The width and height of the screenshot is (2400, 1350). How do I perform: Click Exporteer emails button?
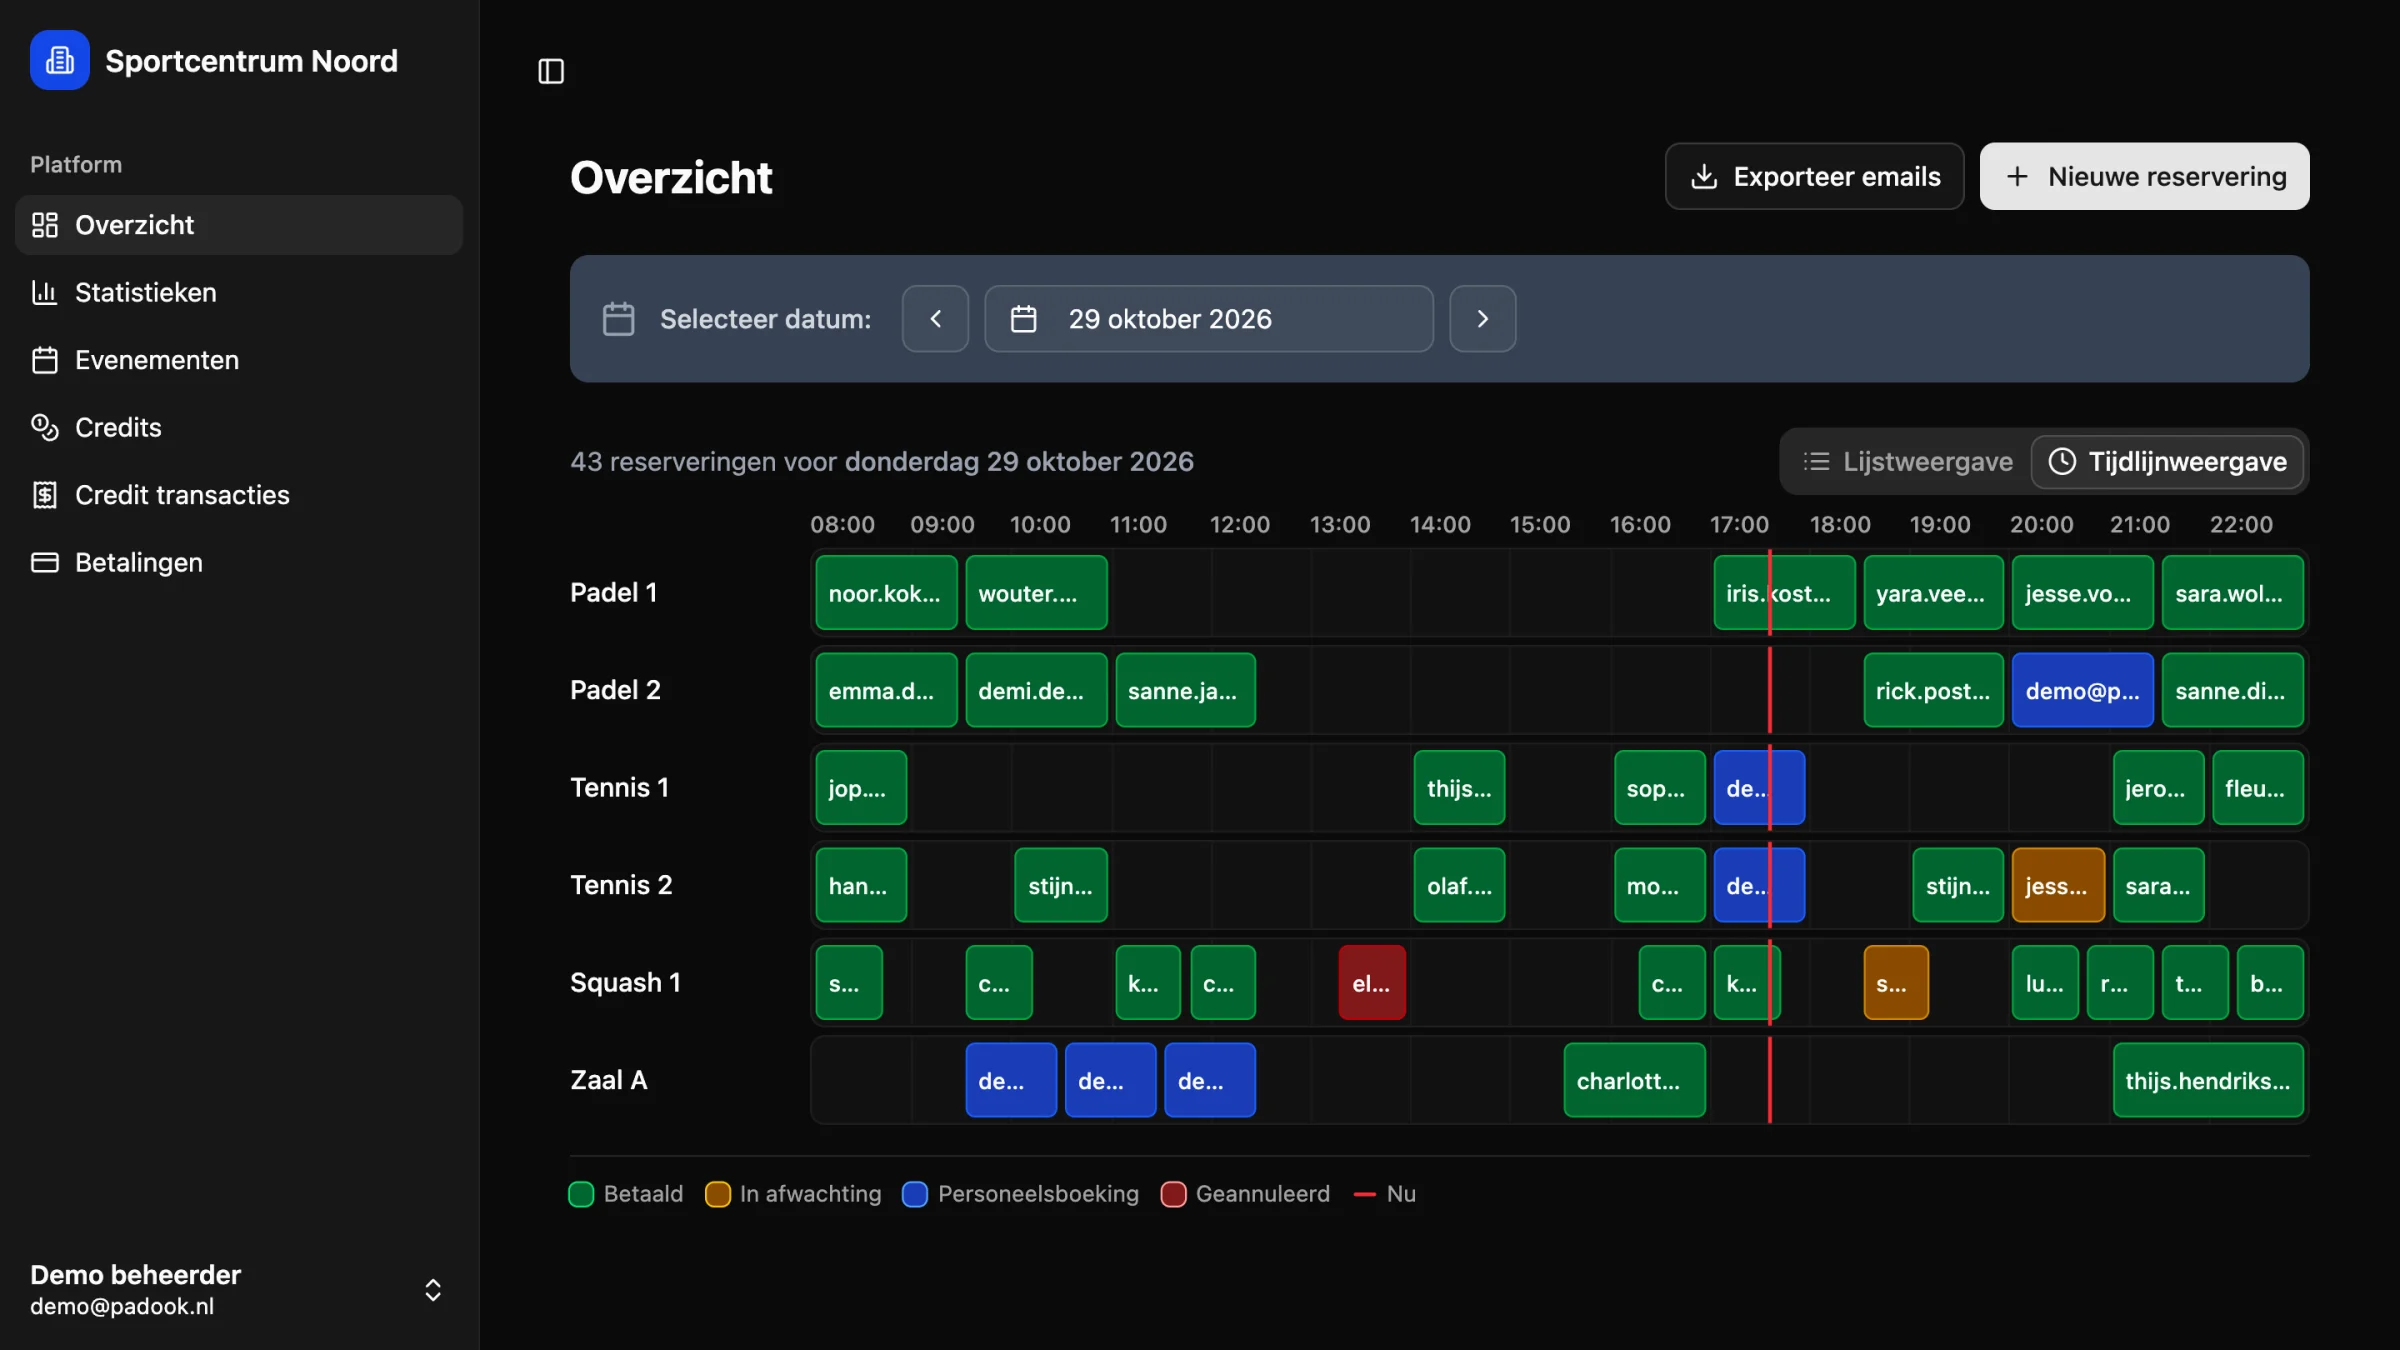coord(1814,176)
